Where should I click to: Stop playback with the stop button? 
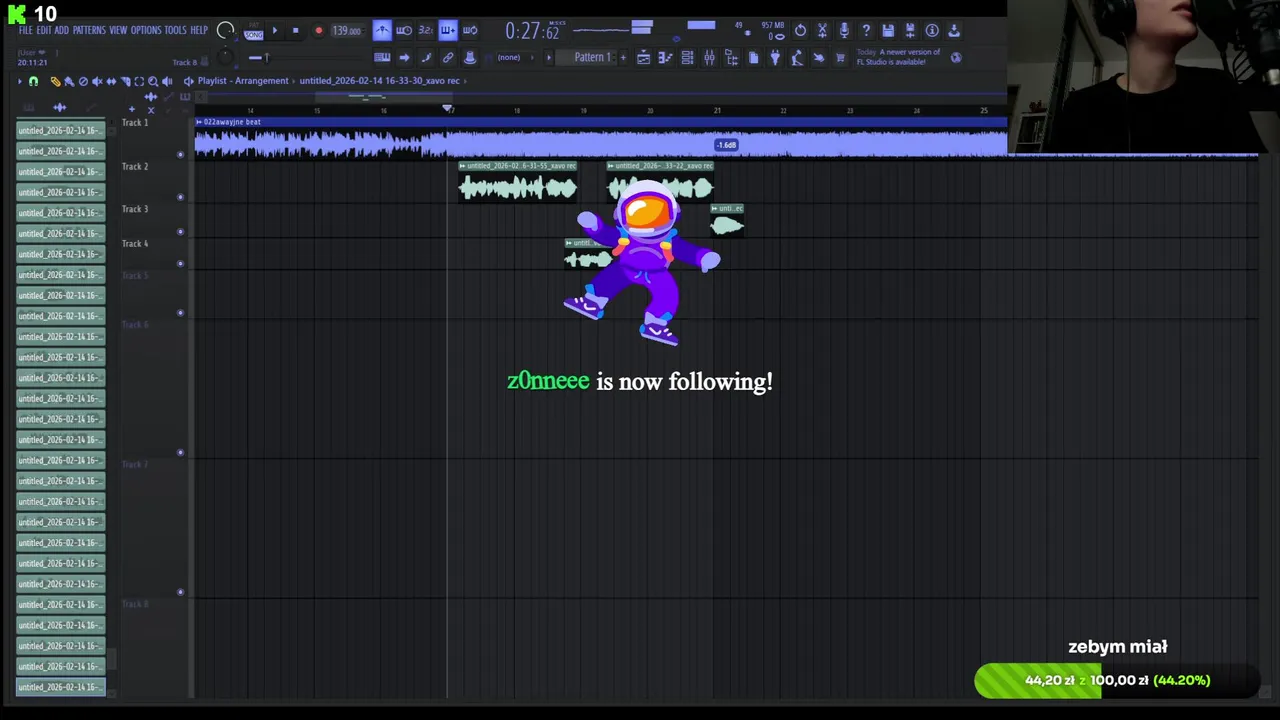[x=296, y=31]
